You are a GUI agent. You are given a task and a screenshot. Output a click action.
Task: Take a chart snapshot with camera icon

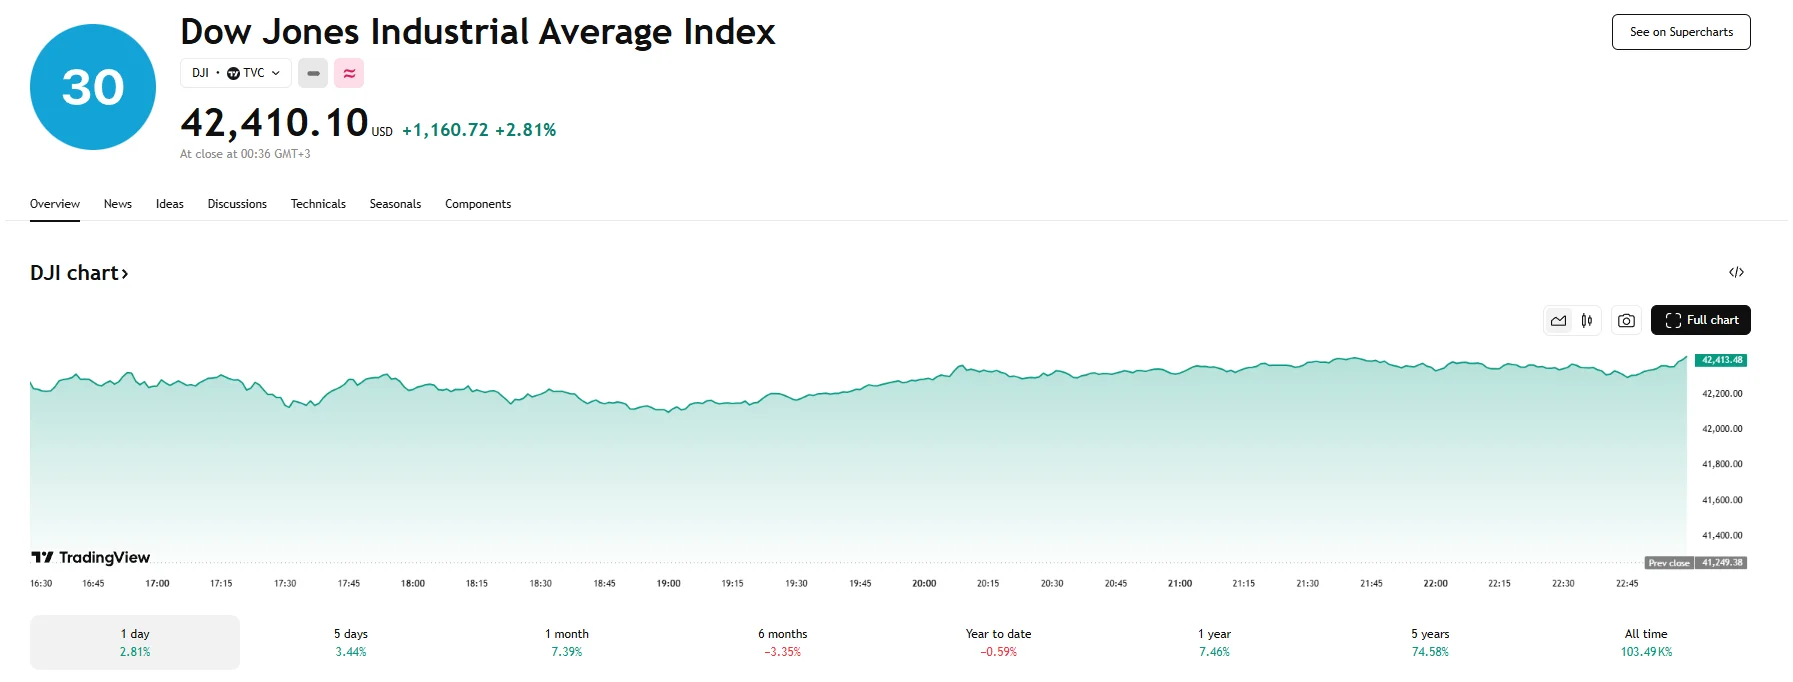(1626, 320)
